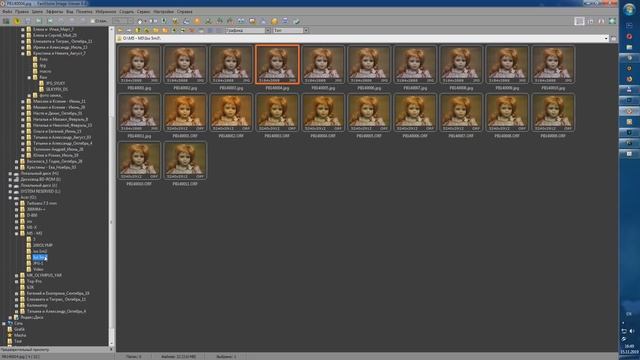The image size is (640, 360).
Task: Click the clock in the vertical taskbar
Action: click(629, 349)
